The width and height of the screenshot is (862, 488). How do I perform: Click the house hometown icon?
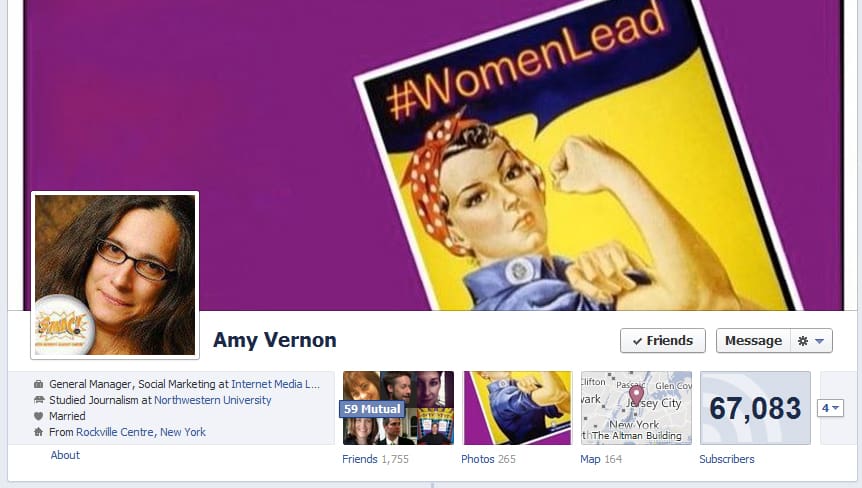38,432
